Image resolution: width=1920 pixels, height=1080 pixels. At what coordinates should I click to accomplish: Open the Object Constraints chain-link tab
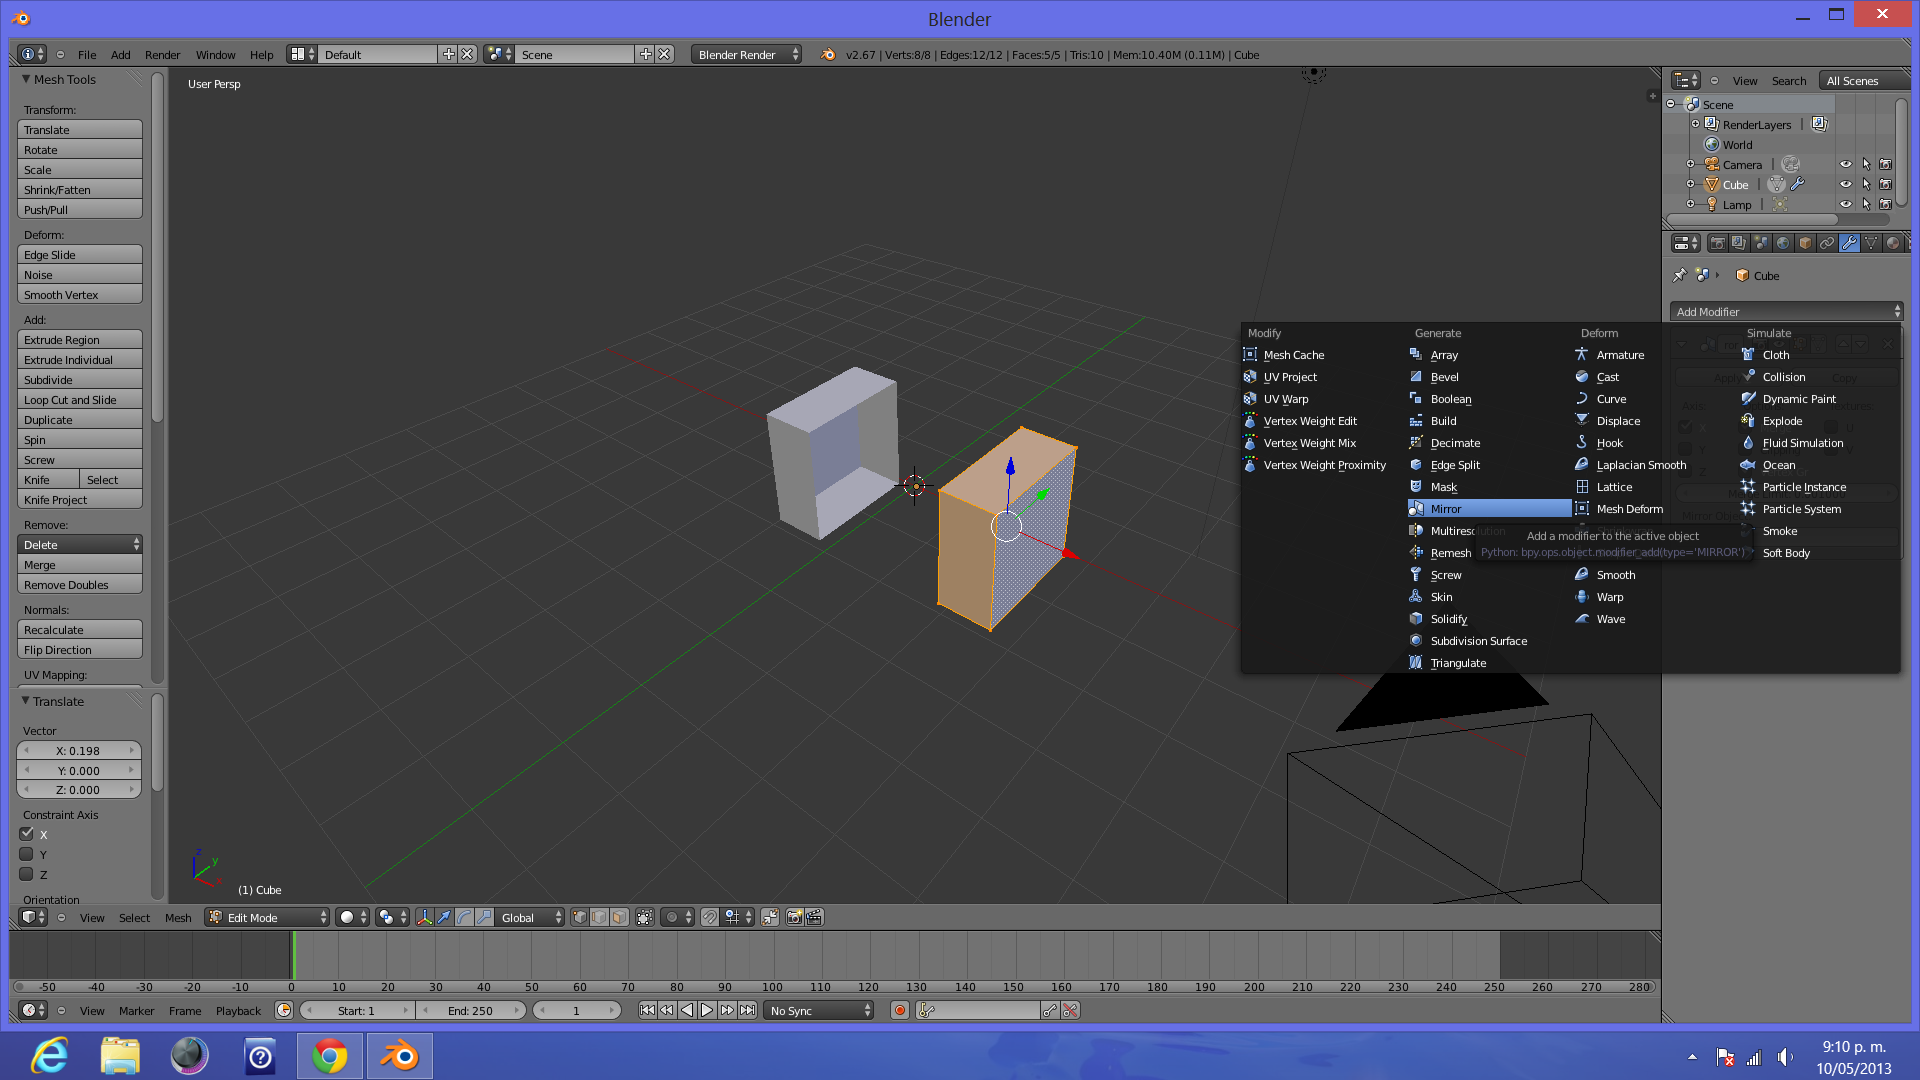(1827, 243)
